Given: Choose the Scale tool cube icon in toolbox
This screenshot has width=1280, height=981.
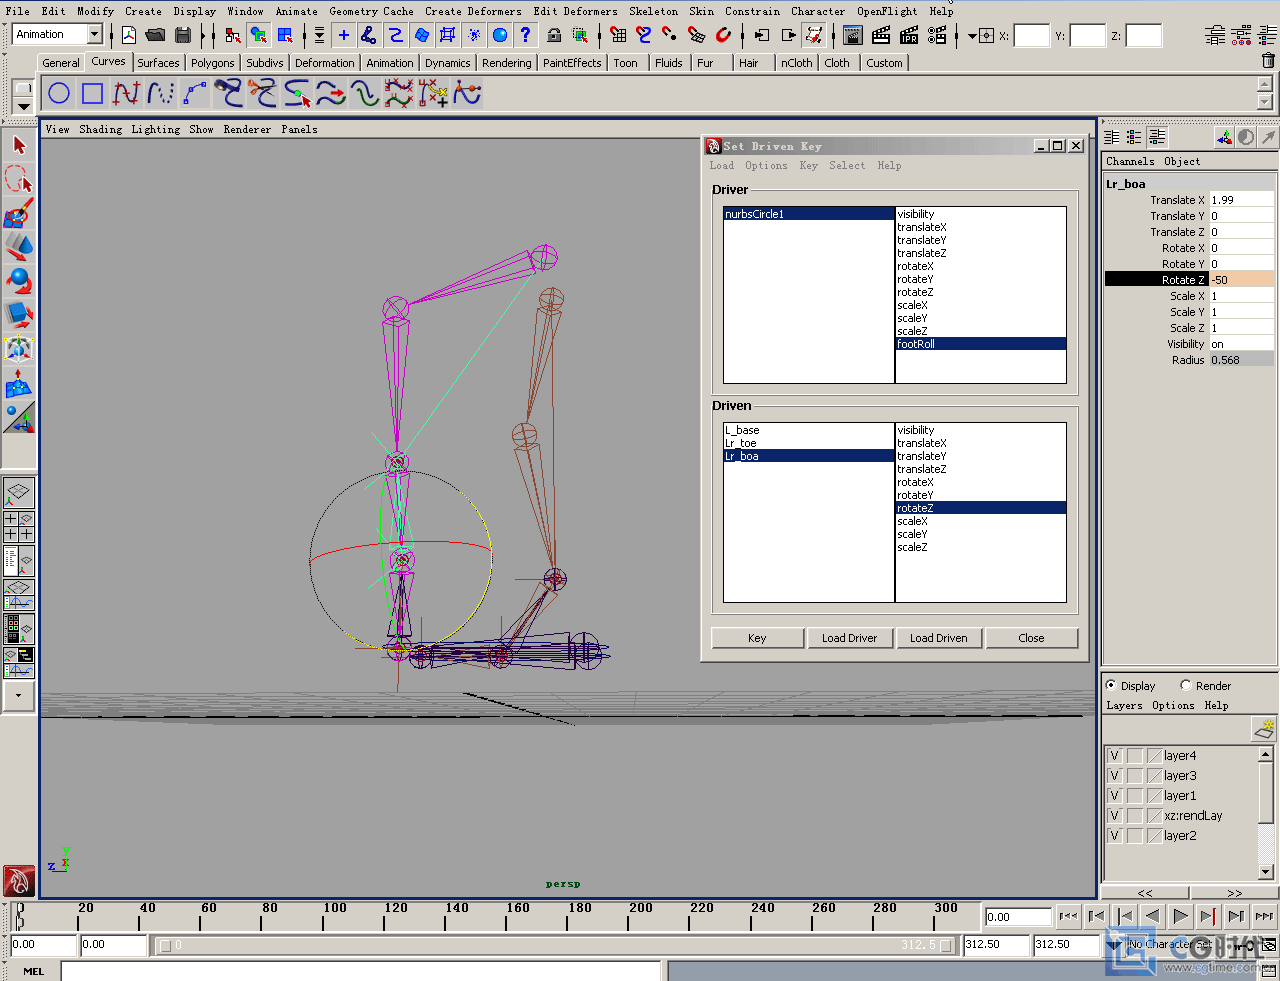Looking at the screenshot, I should [x=19, y=315].
